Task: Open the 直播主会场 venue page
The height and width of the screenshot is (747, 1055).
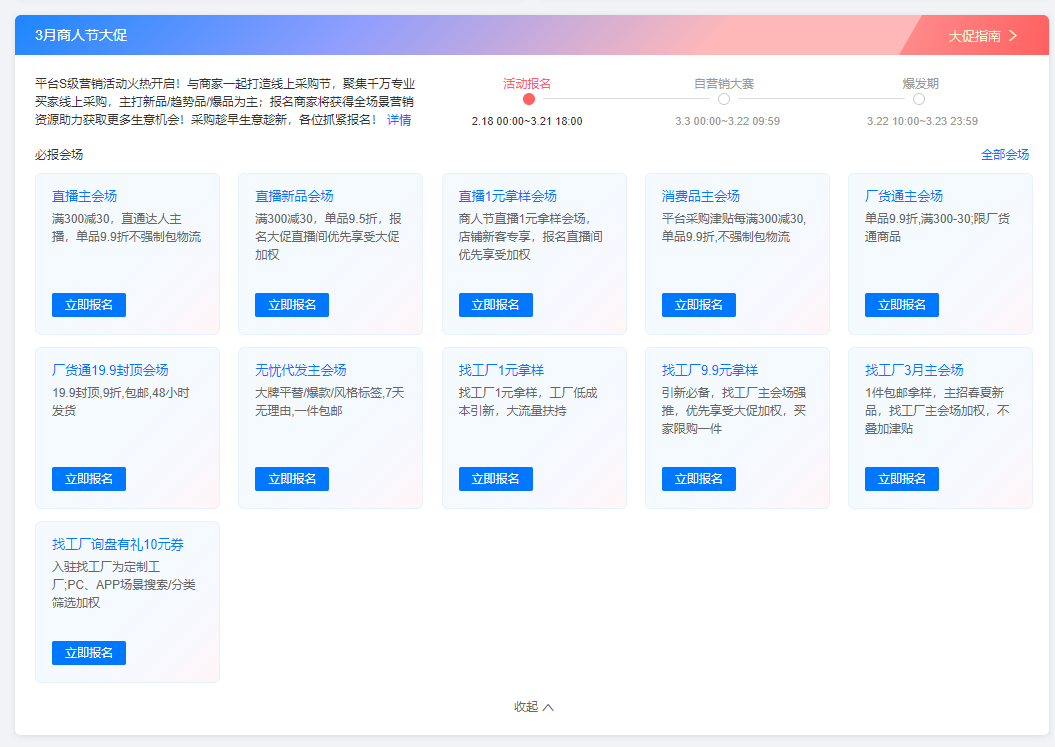Action: click(85, 196)
